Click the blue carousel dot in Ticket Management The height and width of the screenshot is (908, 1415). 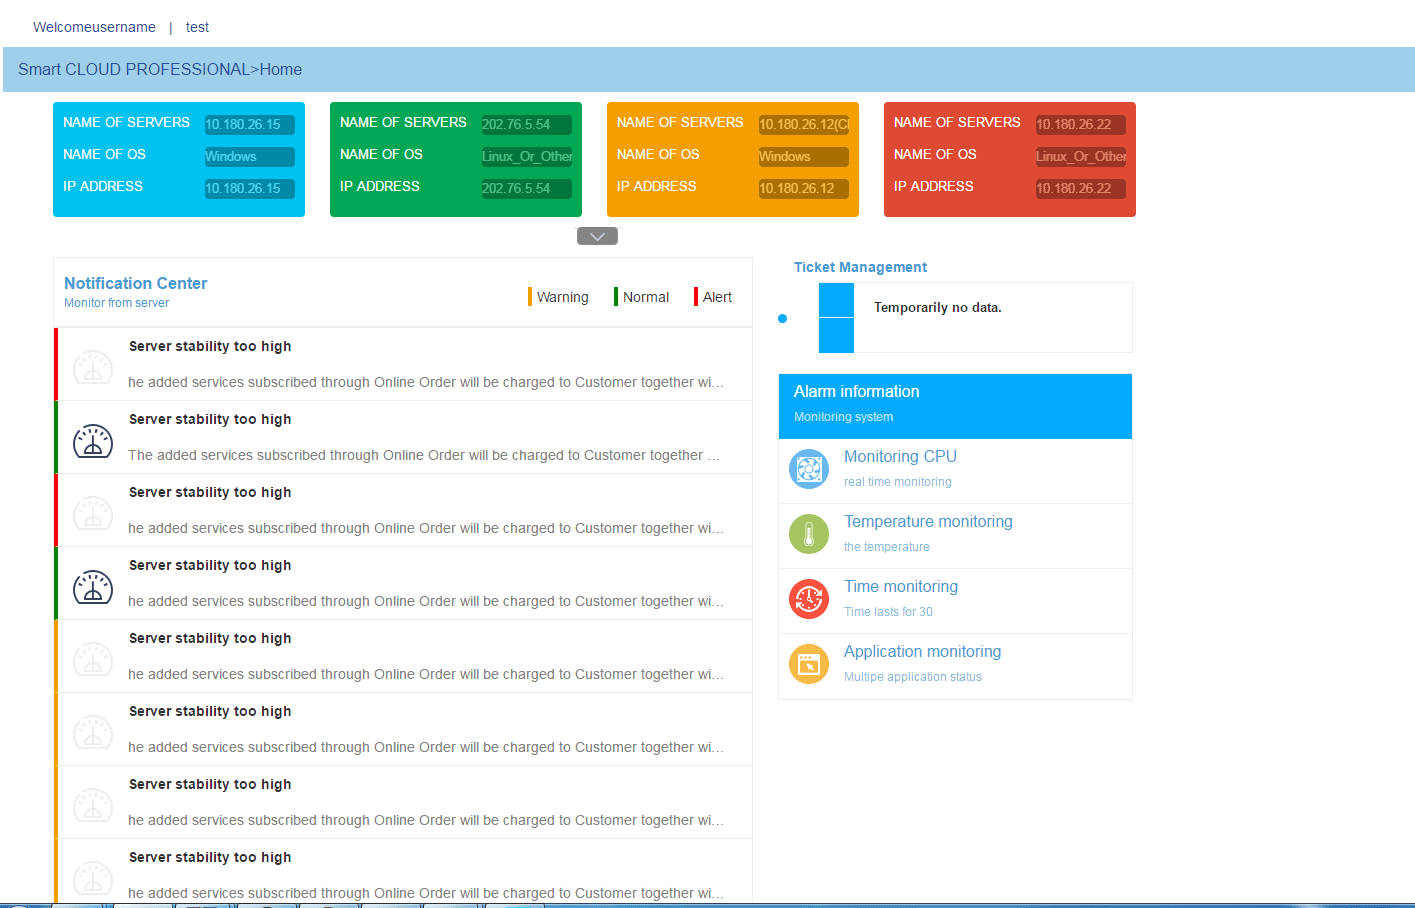coord(782,318)
